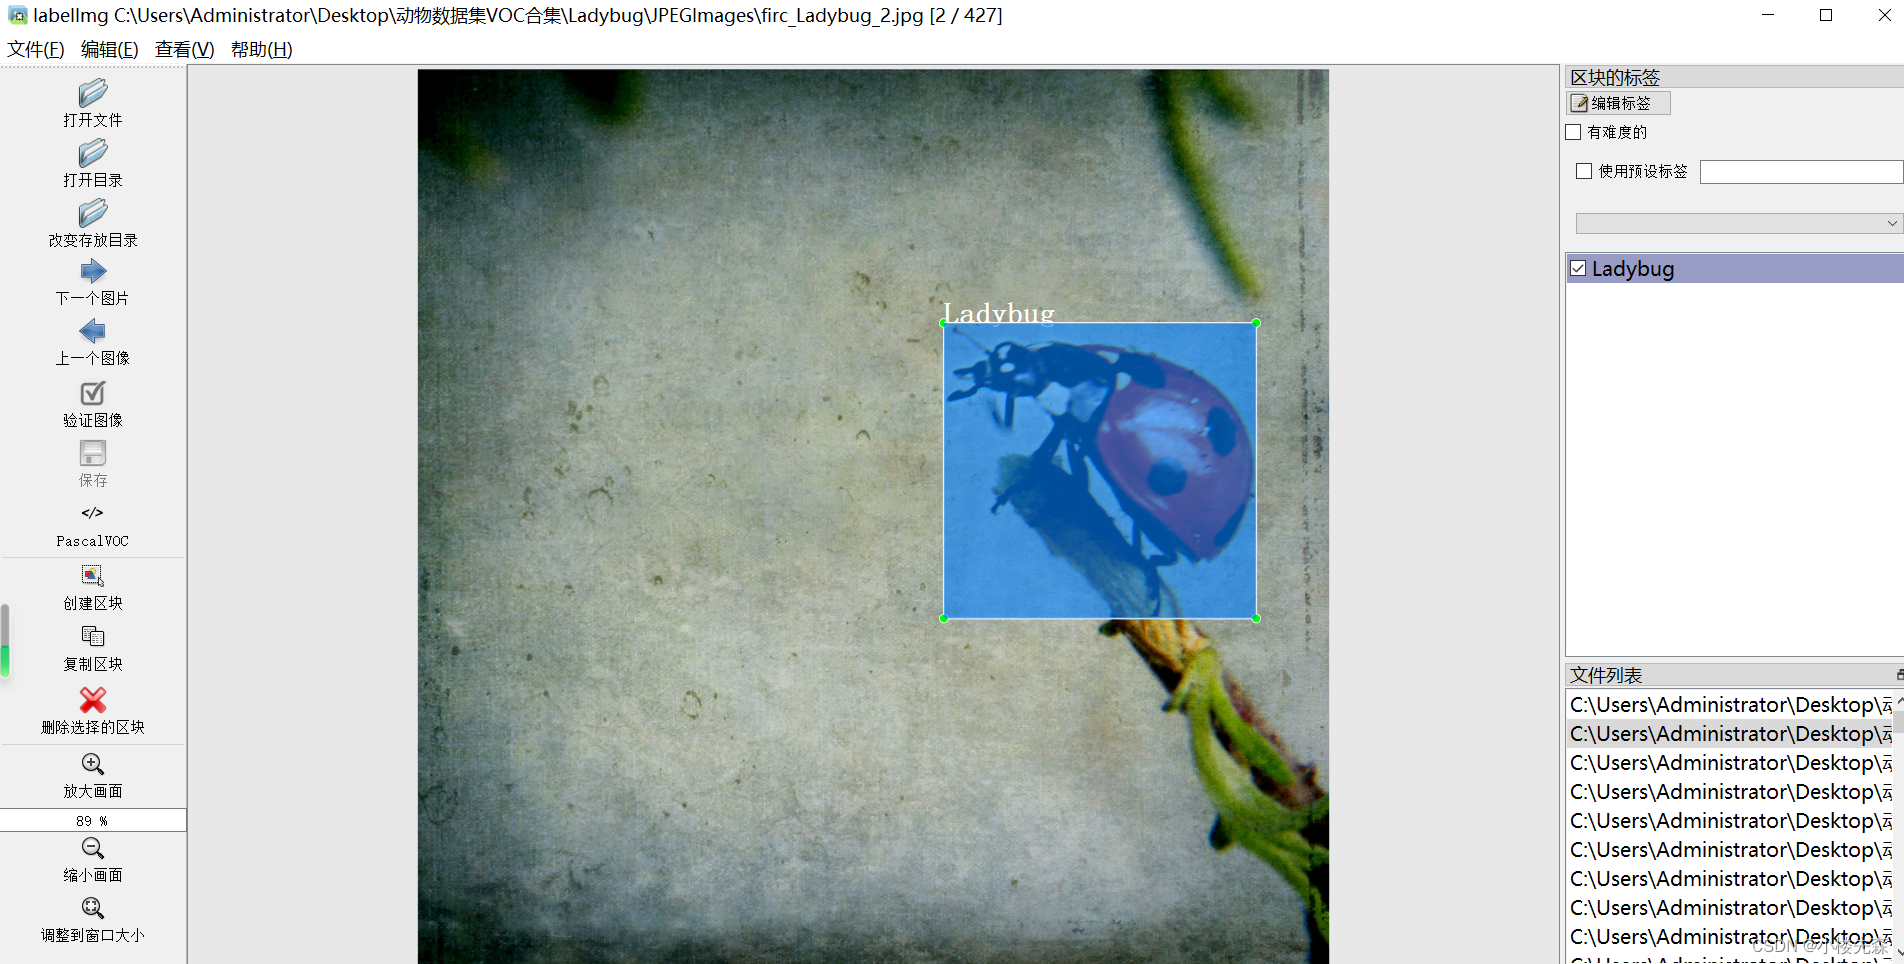Open the Help (帮助) menu
Screen dimensions: 1904x964
tap(262, 49)
